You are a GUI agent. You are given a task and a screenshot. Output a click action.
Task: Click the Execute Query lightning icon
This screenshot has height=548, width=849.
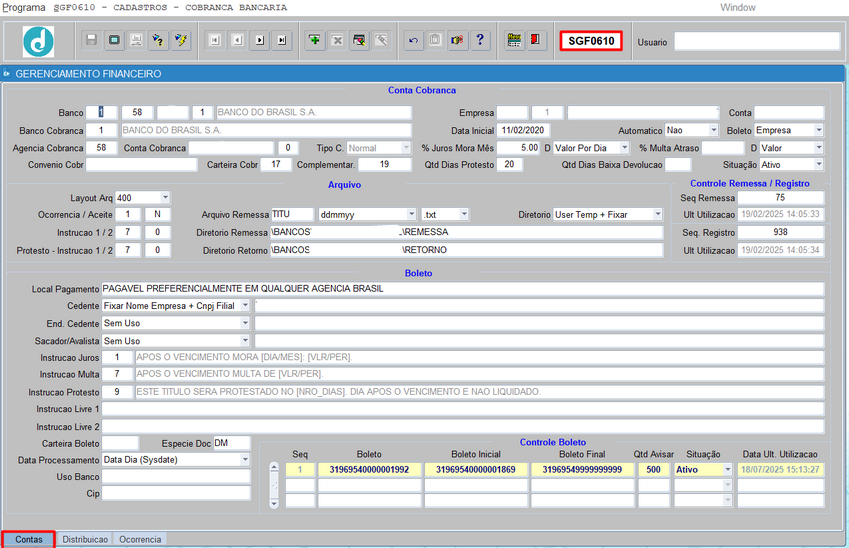181,40
